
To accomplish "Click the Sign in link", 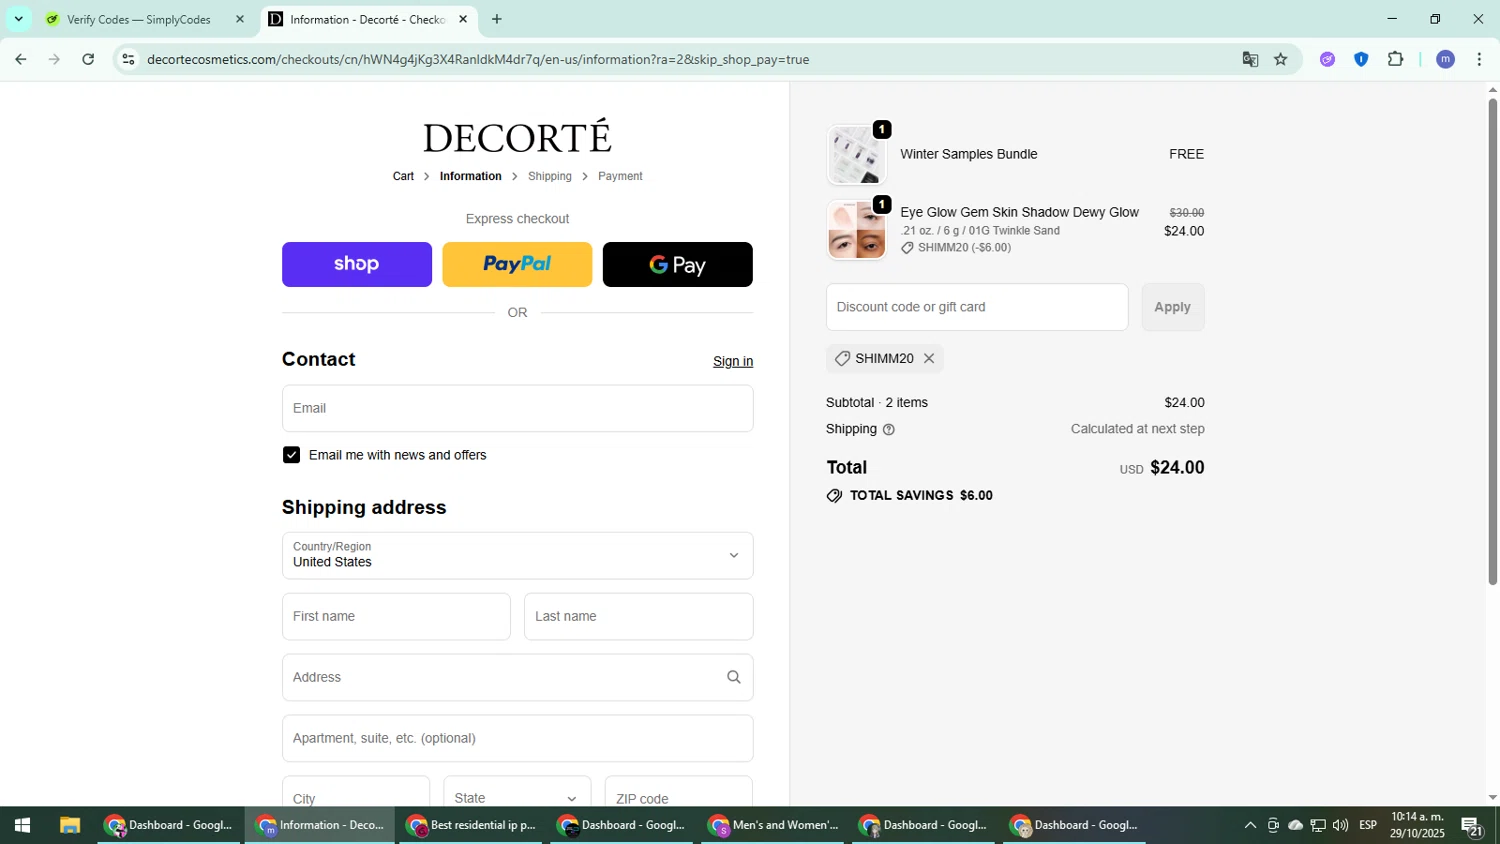I will (733, 361).
